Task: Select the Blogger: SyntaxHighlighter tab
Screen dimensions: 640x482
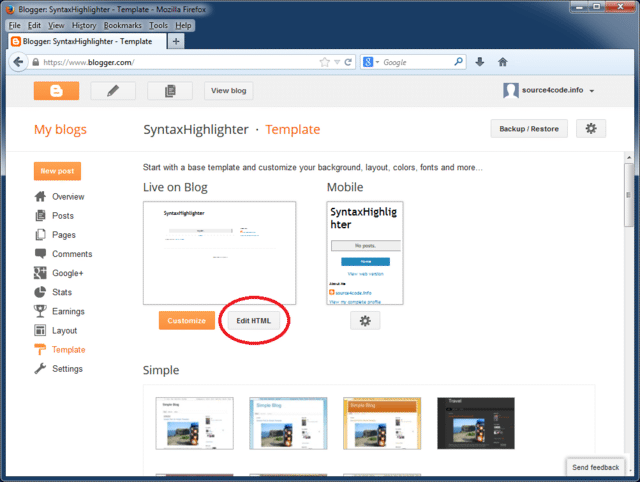Action: click(87, 41)
